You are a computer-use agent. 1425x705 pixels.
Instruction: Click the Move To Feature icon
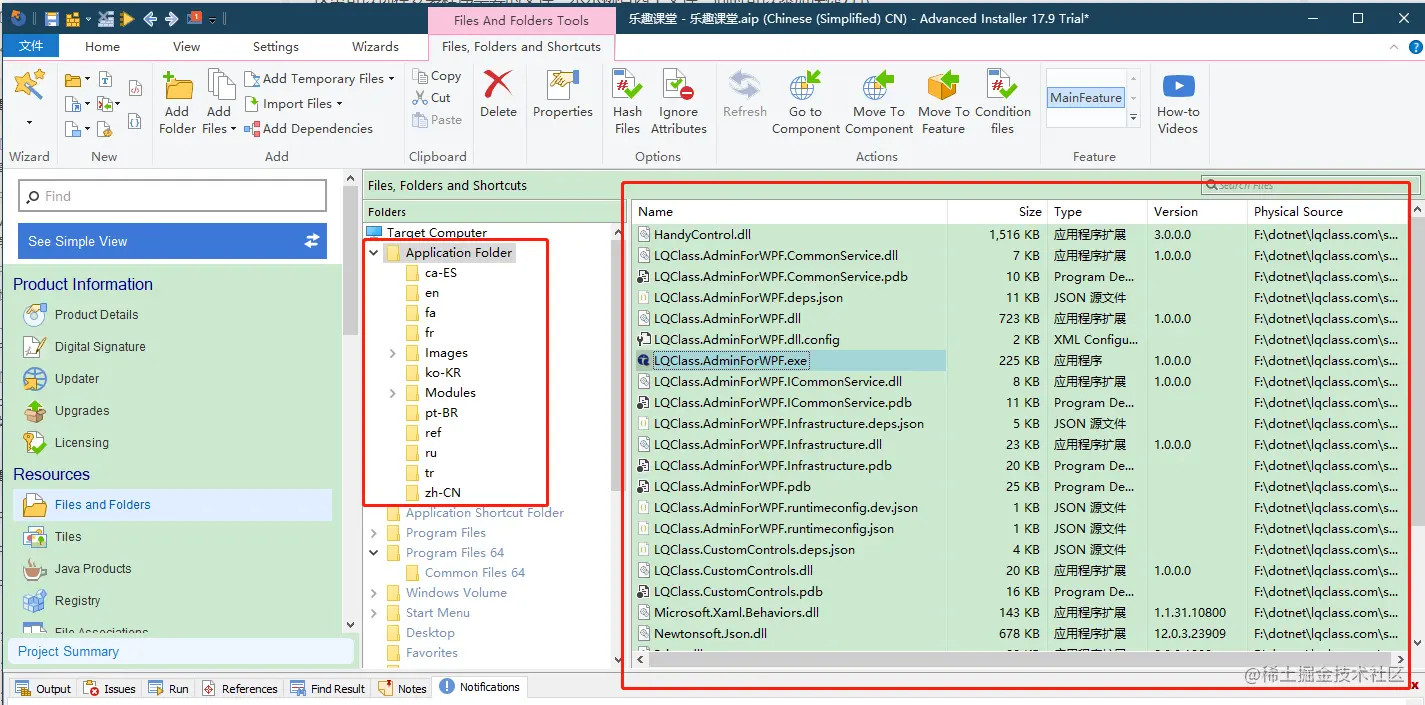point(943,86)
